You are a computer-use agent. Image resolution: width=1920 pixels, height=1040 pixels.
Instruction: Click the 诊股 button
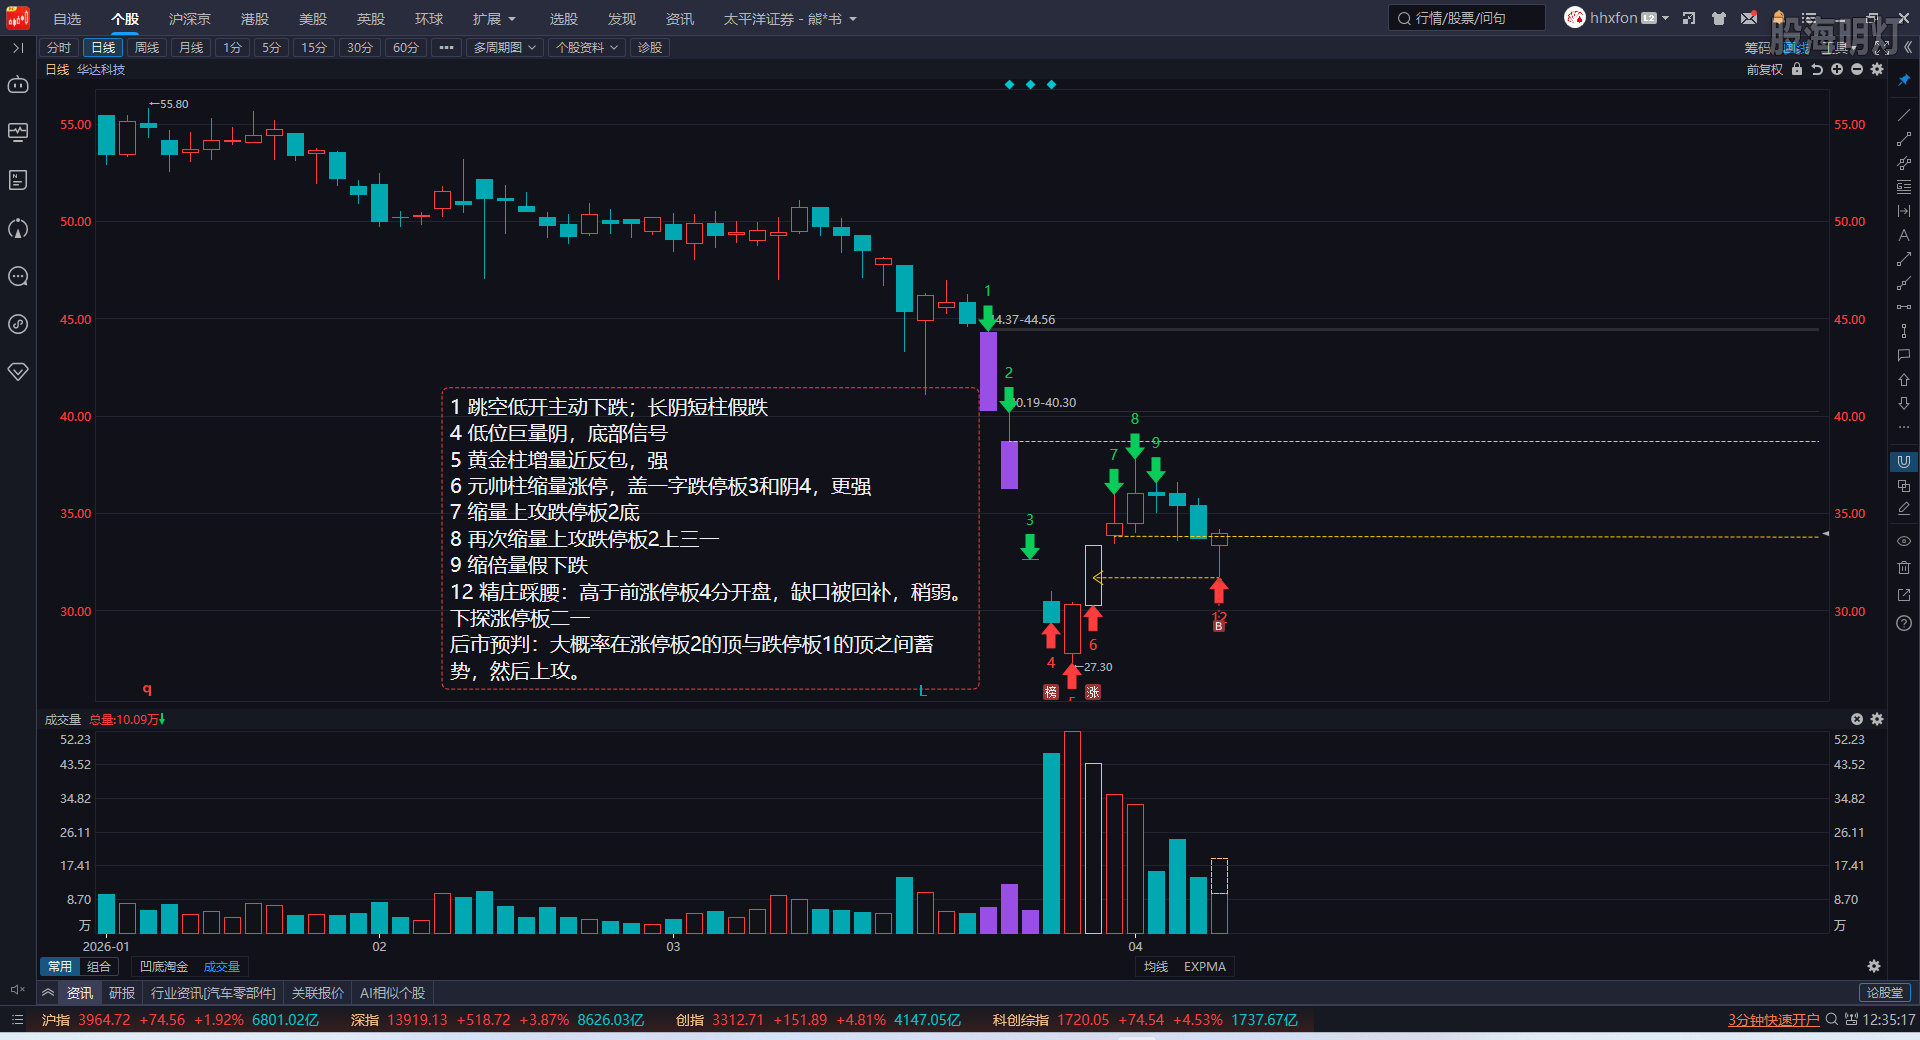(x=649, y=47)
